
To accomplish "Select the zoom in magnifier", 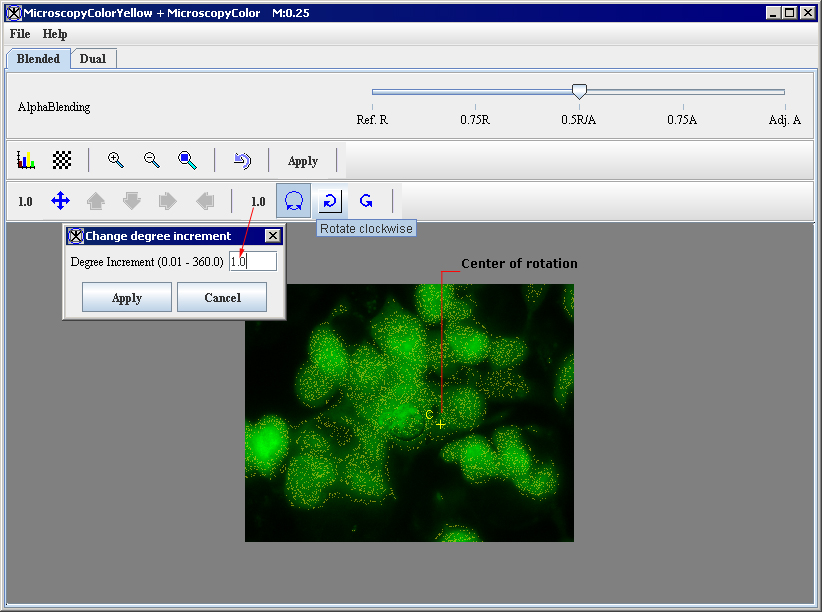I will coord(116,160).
